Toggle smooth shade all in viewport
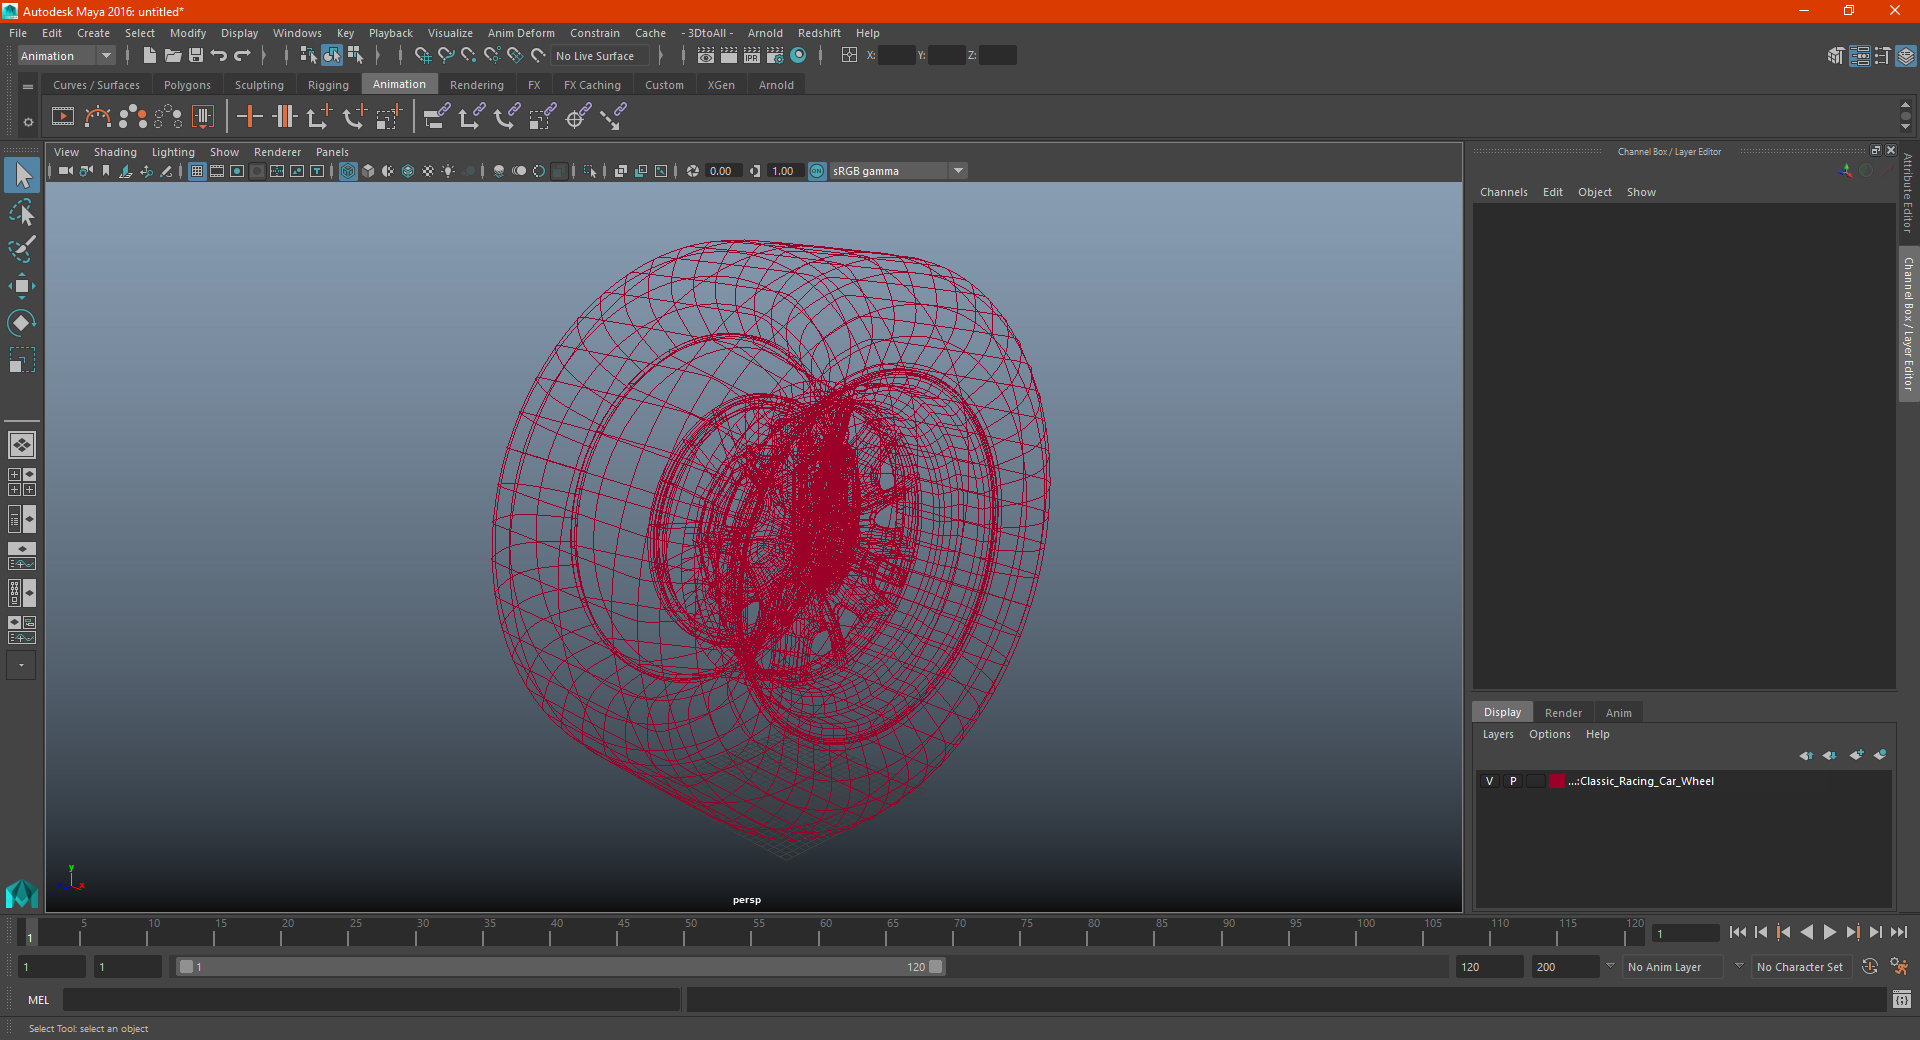Viewport: 1920px width, 1040px height. click(368, 171)
